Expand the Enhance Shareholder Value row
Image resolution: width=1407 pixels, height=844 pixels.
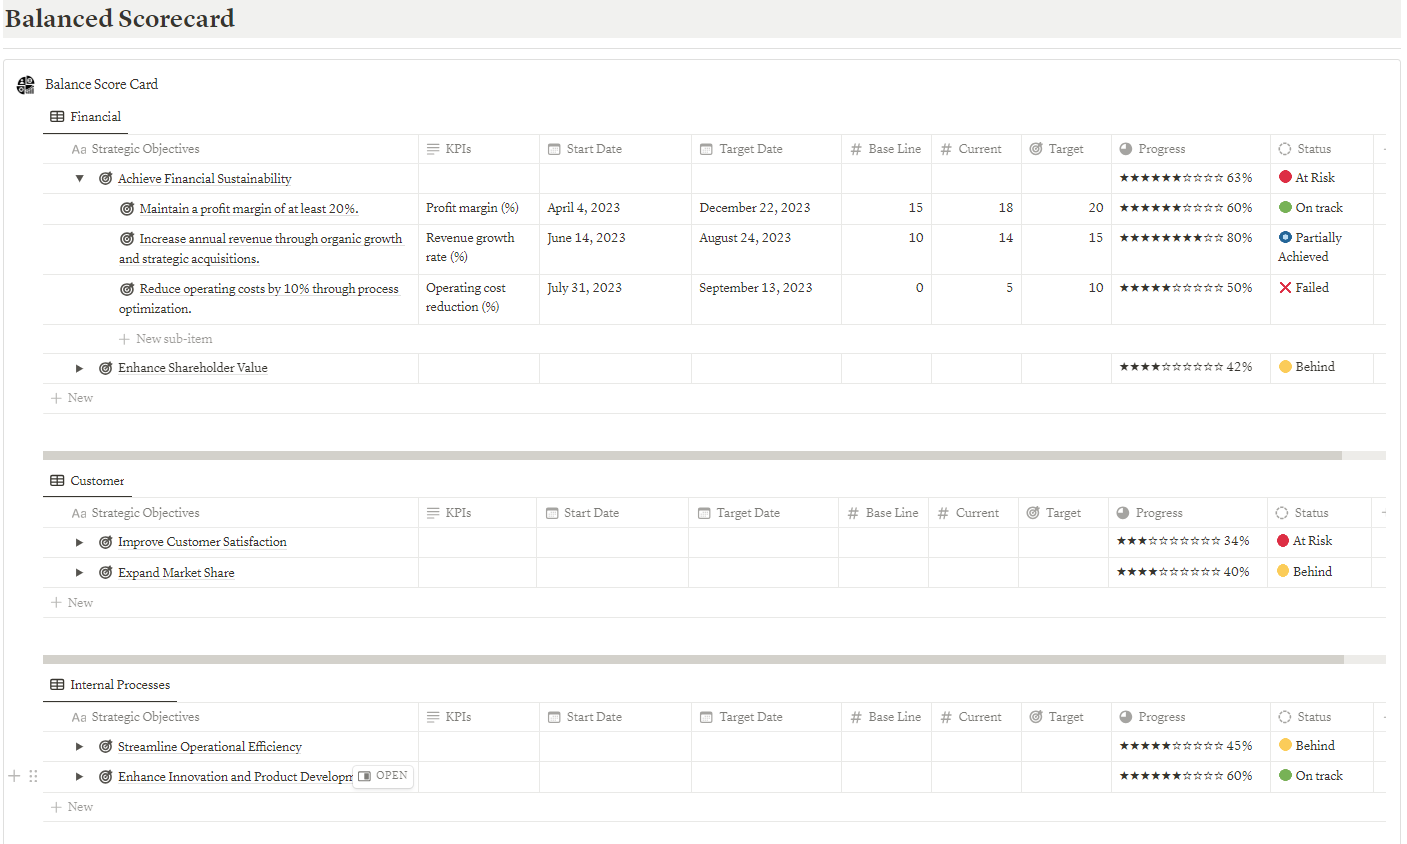79,368
